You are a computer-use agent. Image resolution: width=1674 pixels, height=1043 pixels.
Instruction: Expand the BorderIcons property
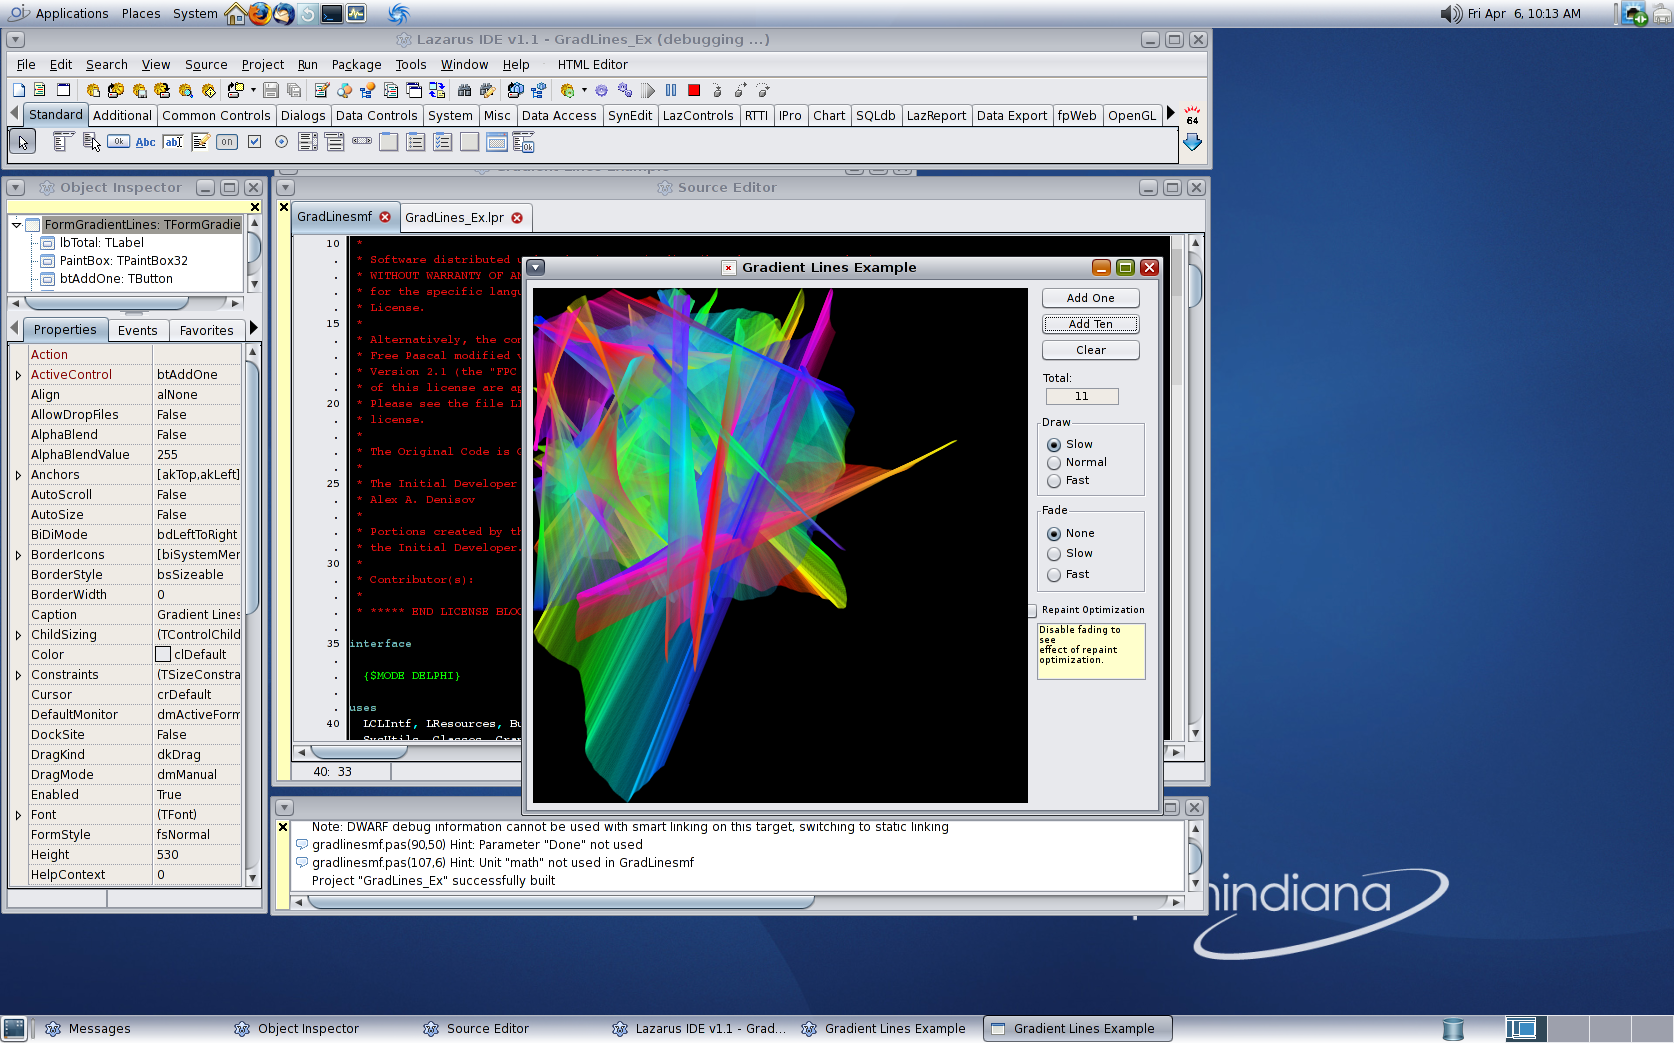tap(18, 555)
